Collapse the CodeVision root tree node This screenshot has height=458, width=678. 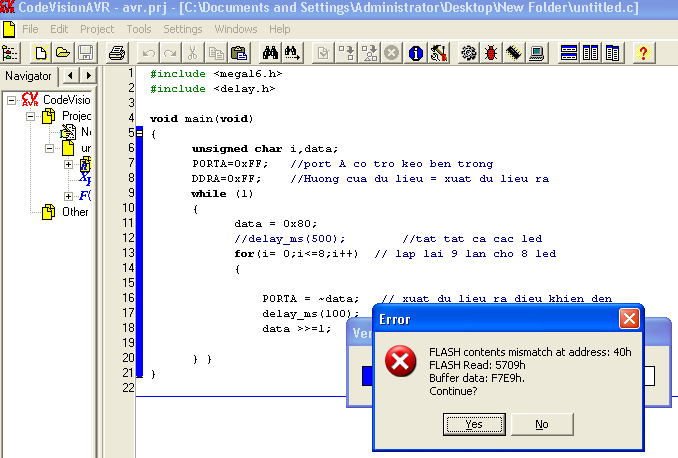tap(12, 100)
